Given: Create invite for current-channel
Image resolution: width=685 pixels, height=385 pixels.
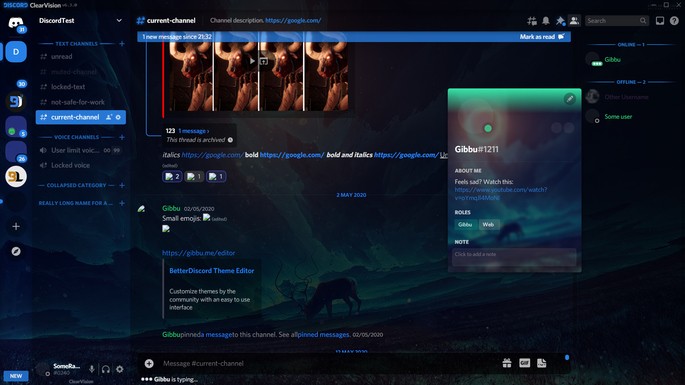Looking at the screenshot, I should point(109,117).
